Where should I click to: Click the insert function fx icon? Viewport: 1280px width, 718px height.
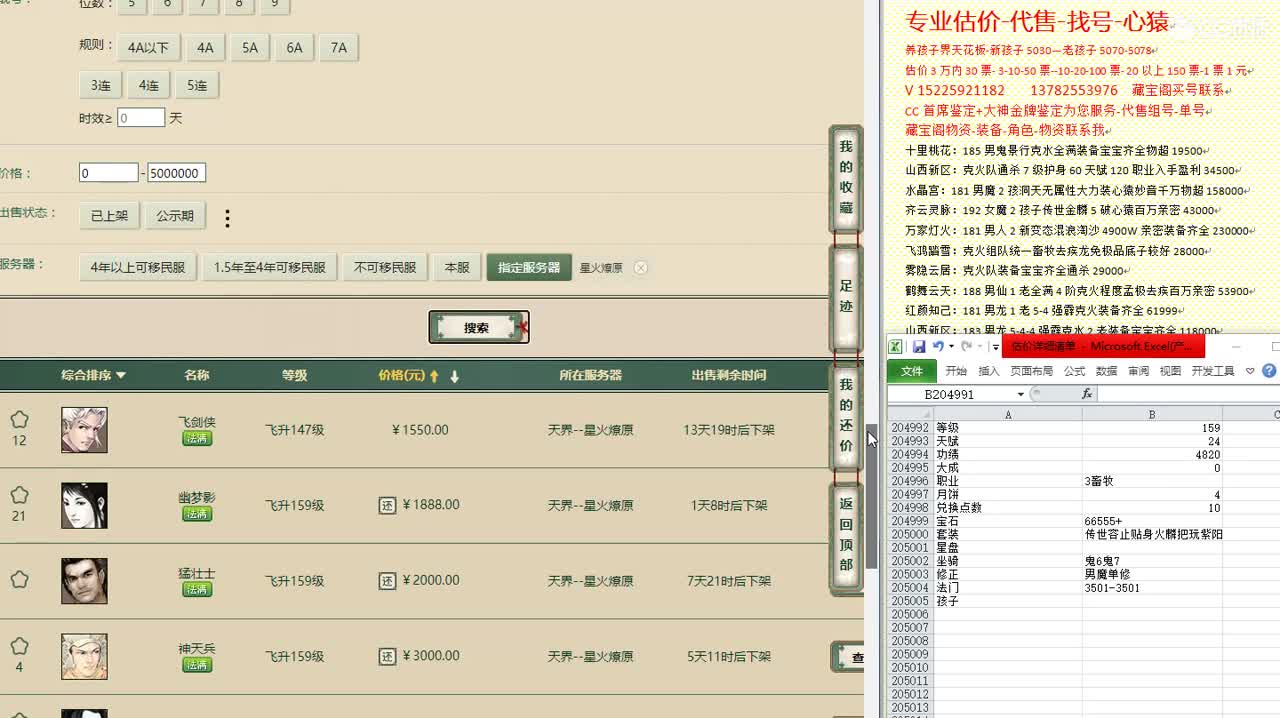coord(1088,394)
